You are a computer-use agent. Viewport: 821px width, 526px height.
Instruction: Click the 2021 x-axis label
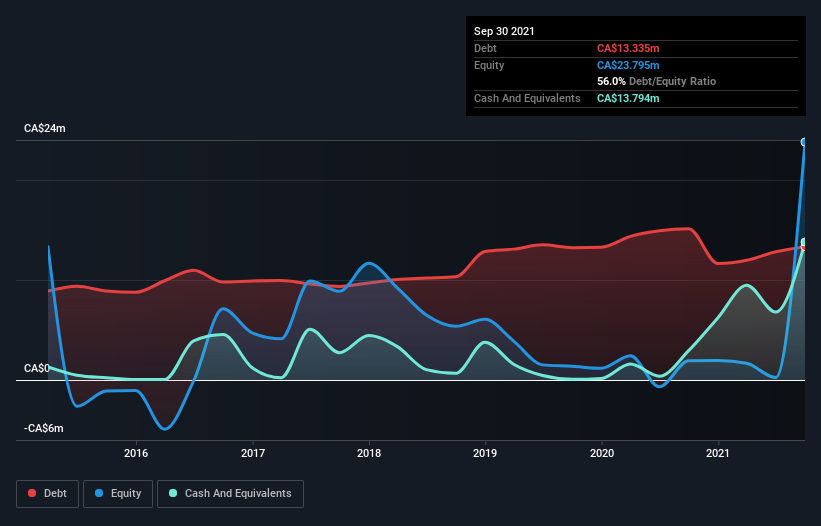(x=718, y=453)
